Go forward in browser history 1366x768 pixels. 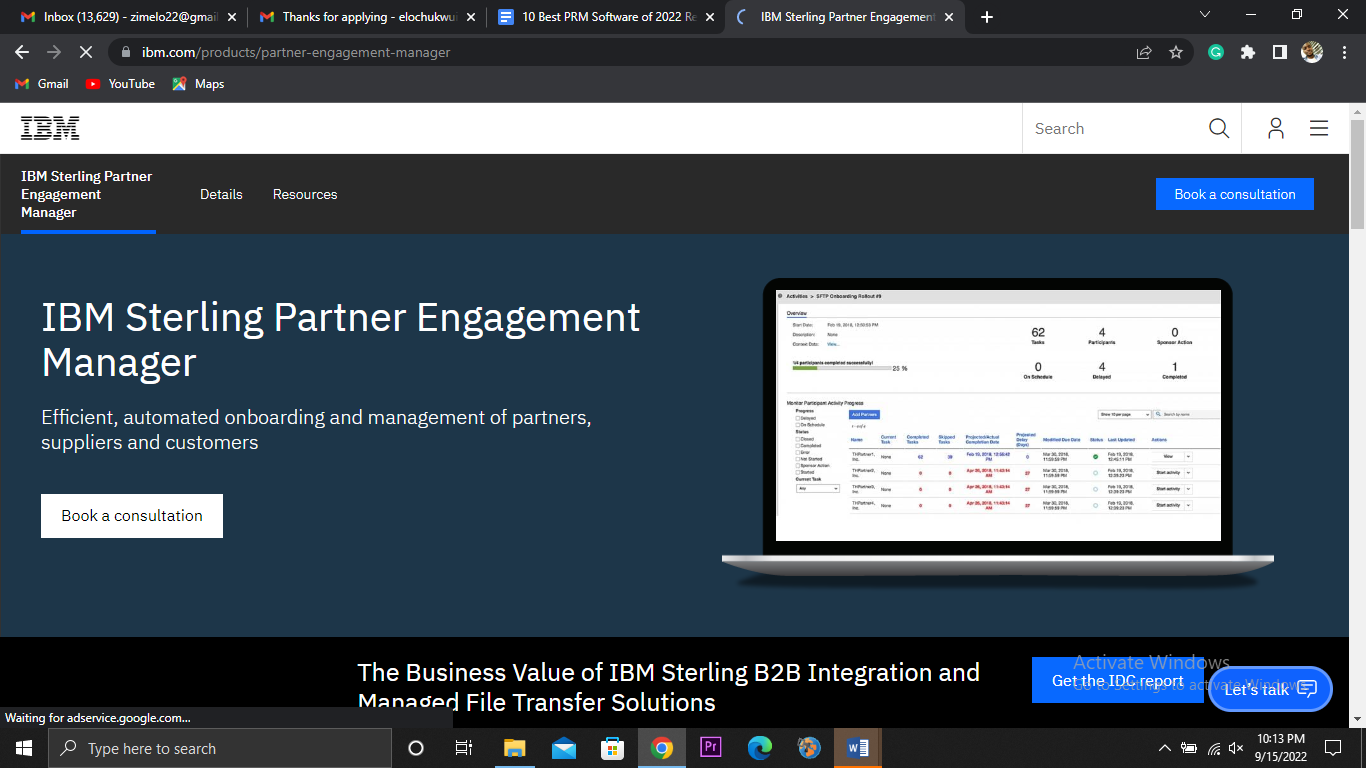[54, 52]
